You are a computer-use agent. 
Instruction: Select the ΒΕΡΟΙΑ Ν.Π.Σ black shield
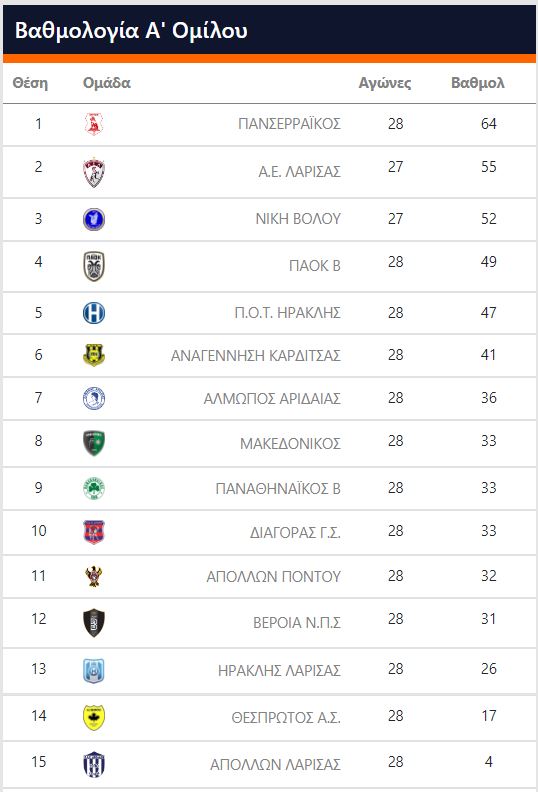tap(93, 623)
